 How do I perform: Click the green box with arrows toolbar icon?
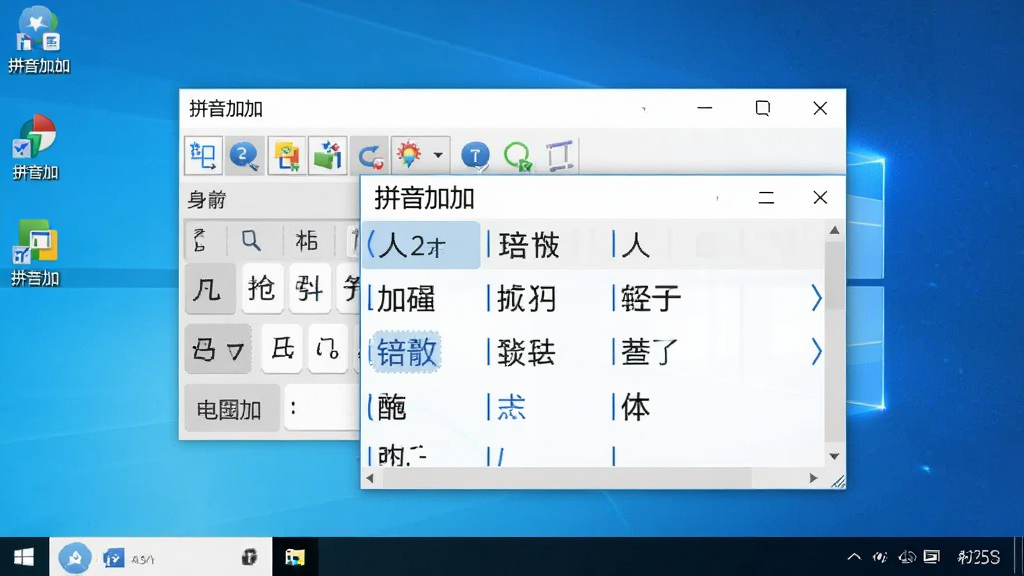coord(327,155)
